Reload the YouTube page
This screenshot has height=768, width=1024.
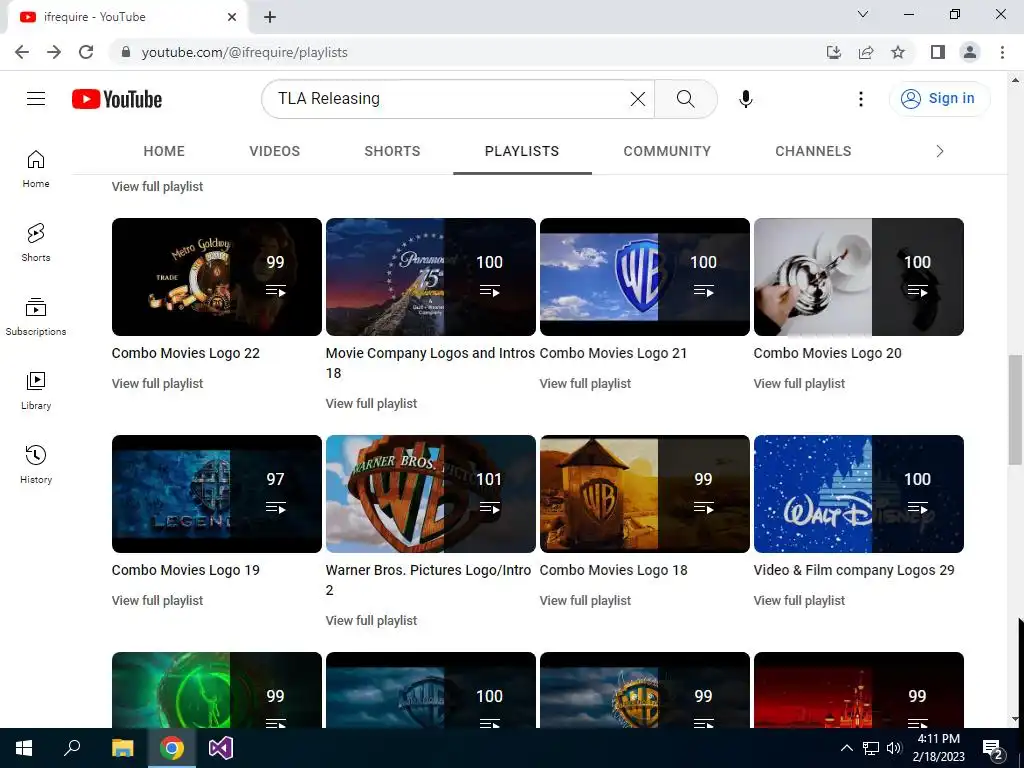86,52
